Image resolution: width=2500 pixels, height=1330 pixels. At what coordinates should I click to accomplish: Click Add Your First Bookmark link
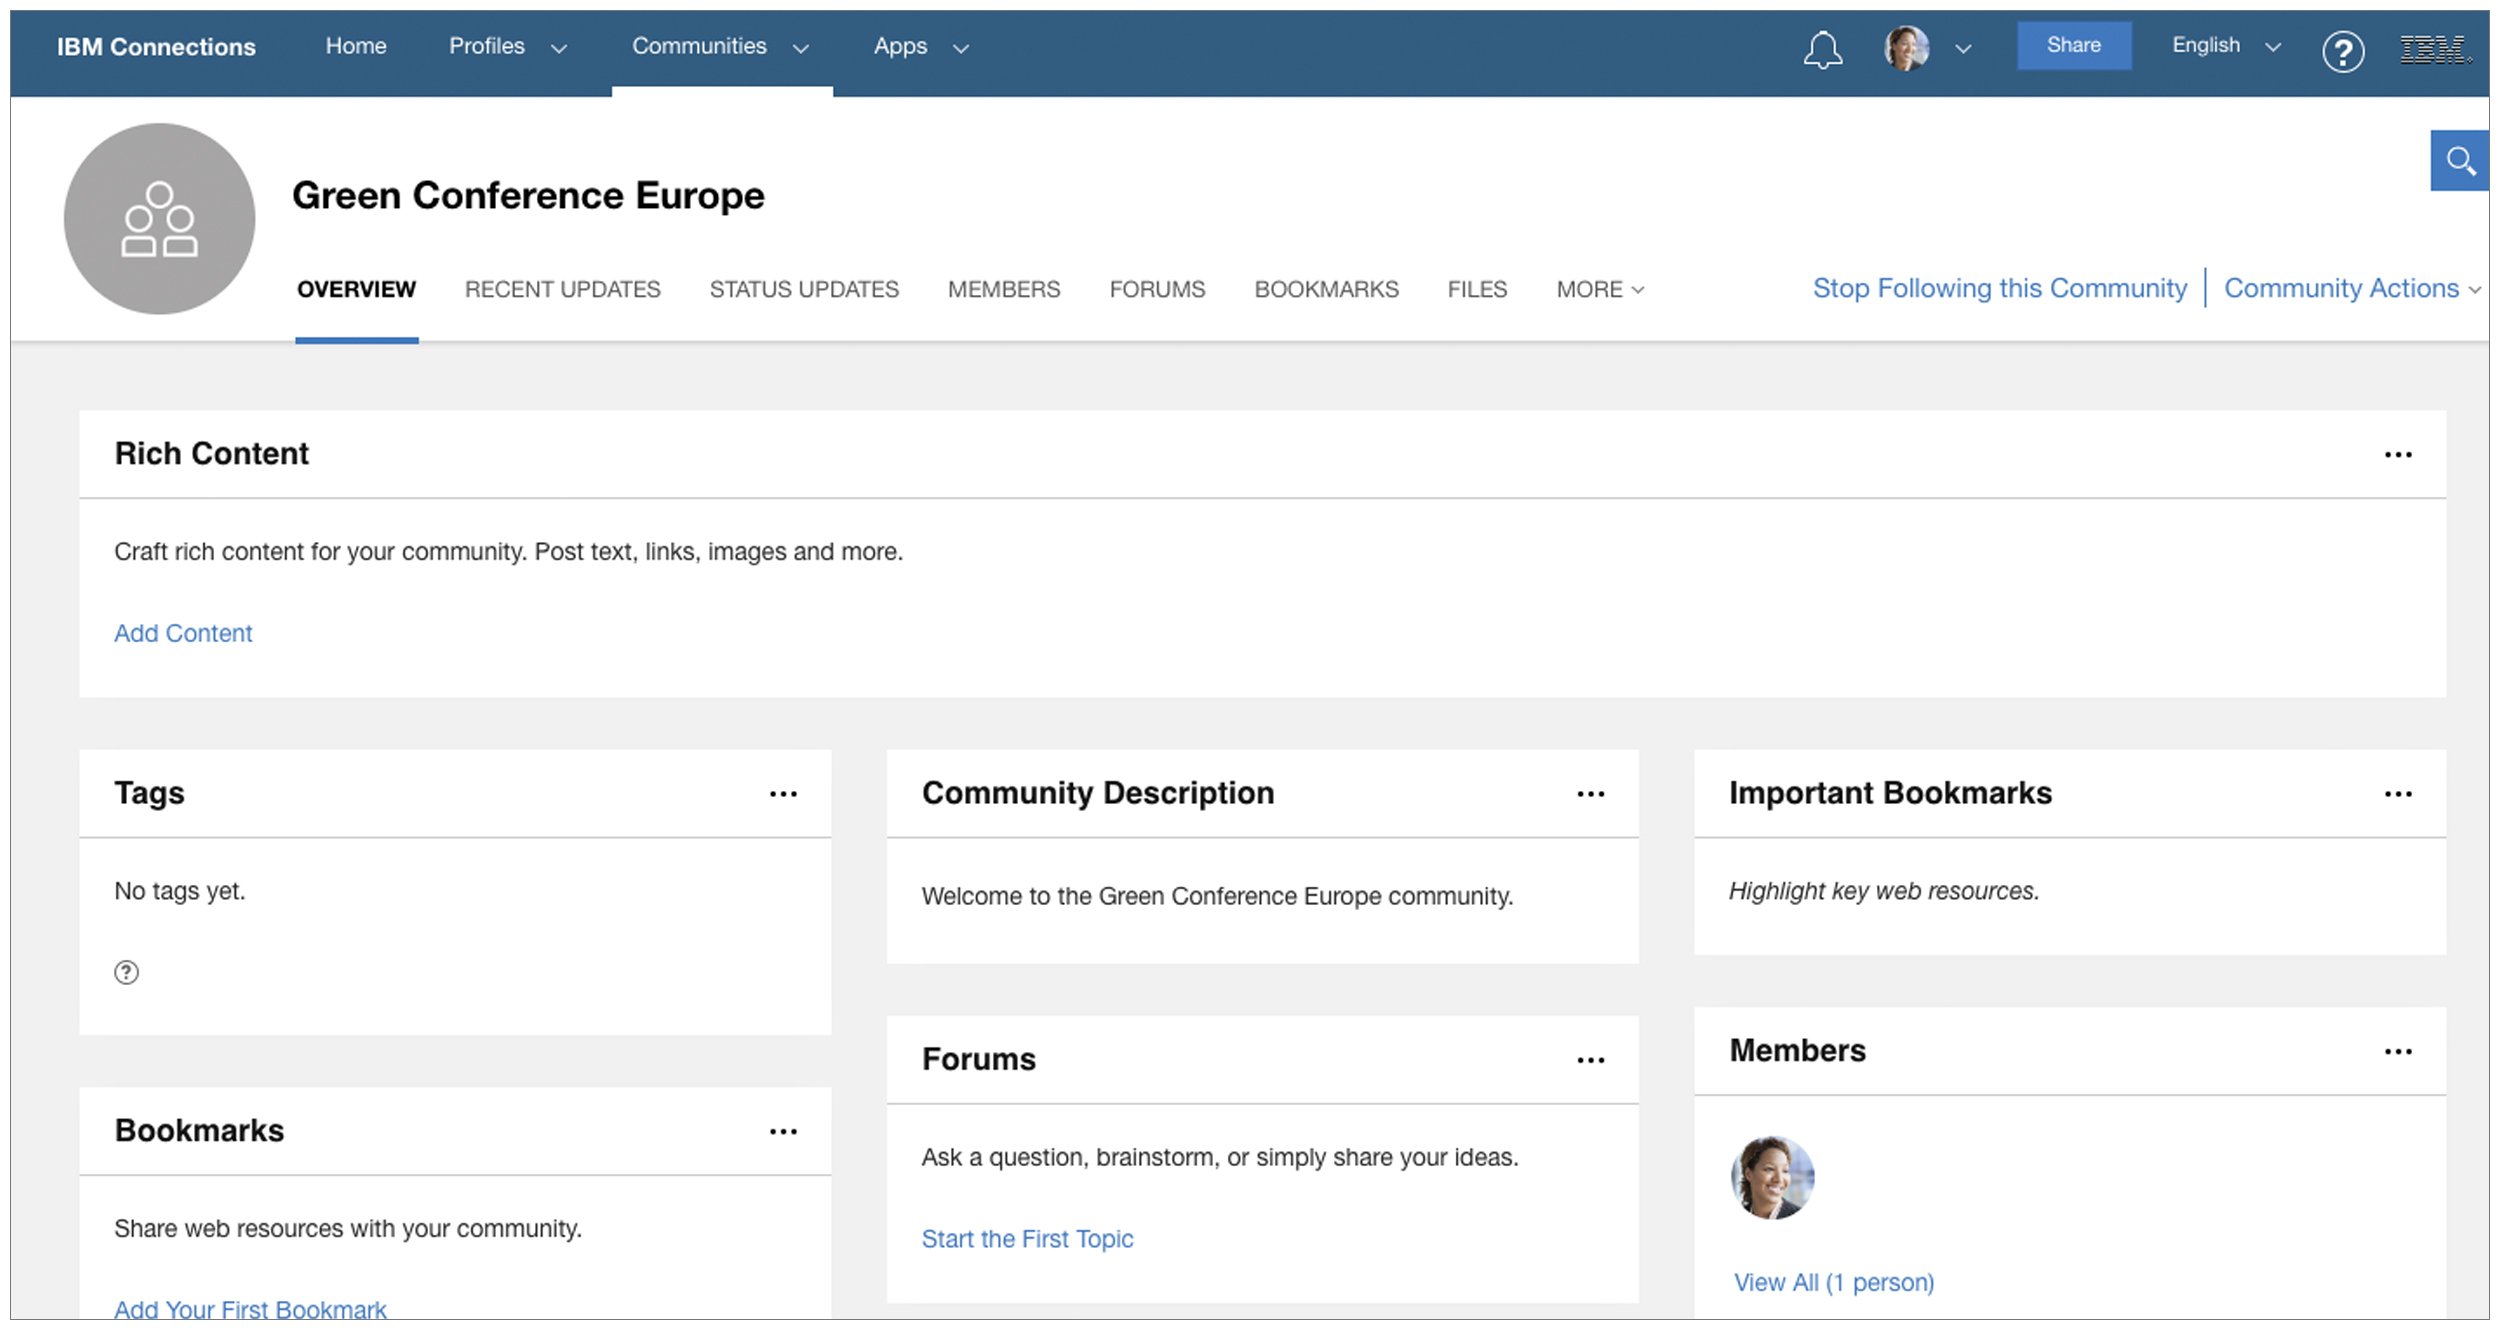pyautogui.click(x=250, y=1309)
